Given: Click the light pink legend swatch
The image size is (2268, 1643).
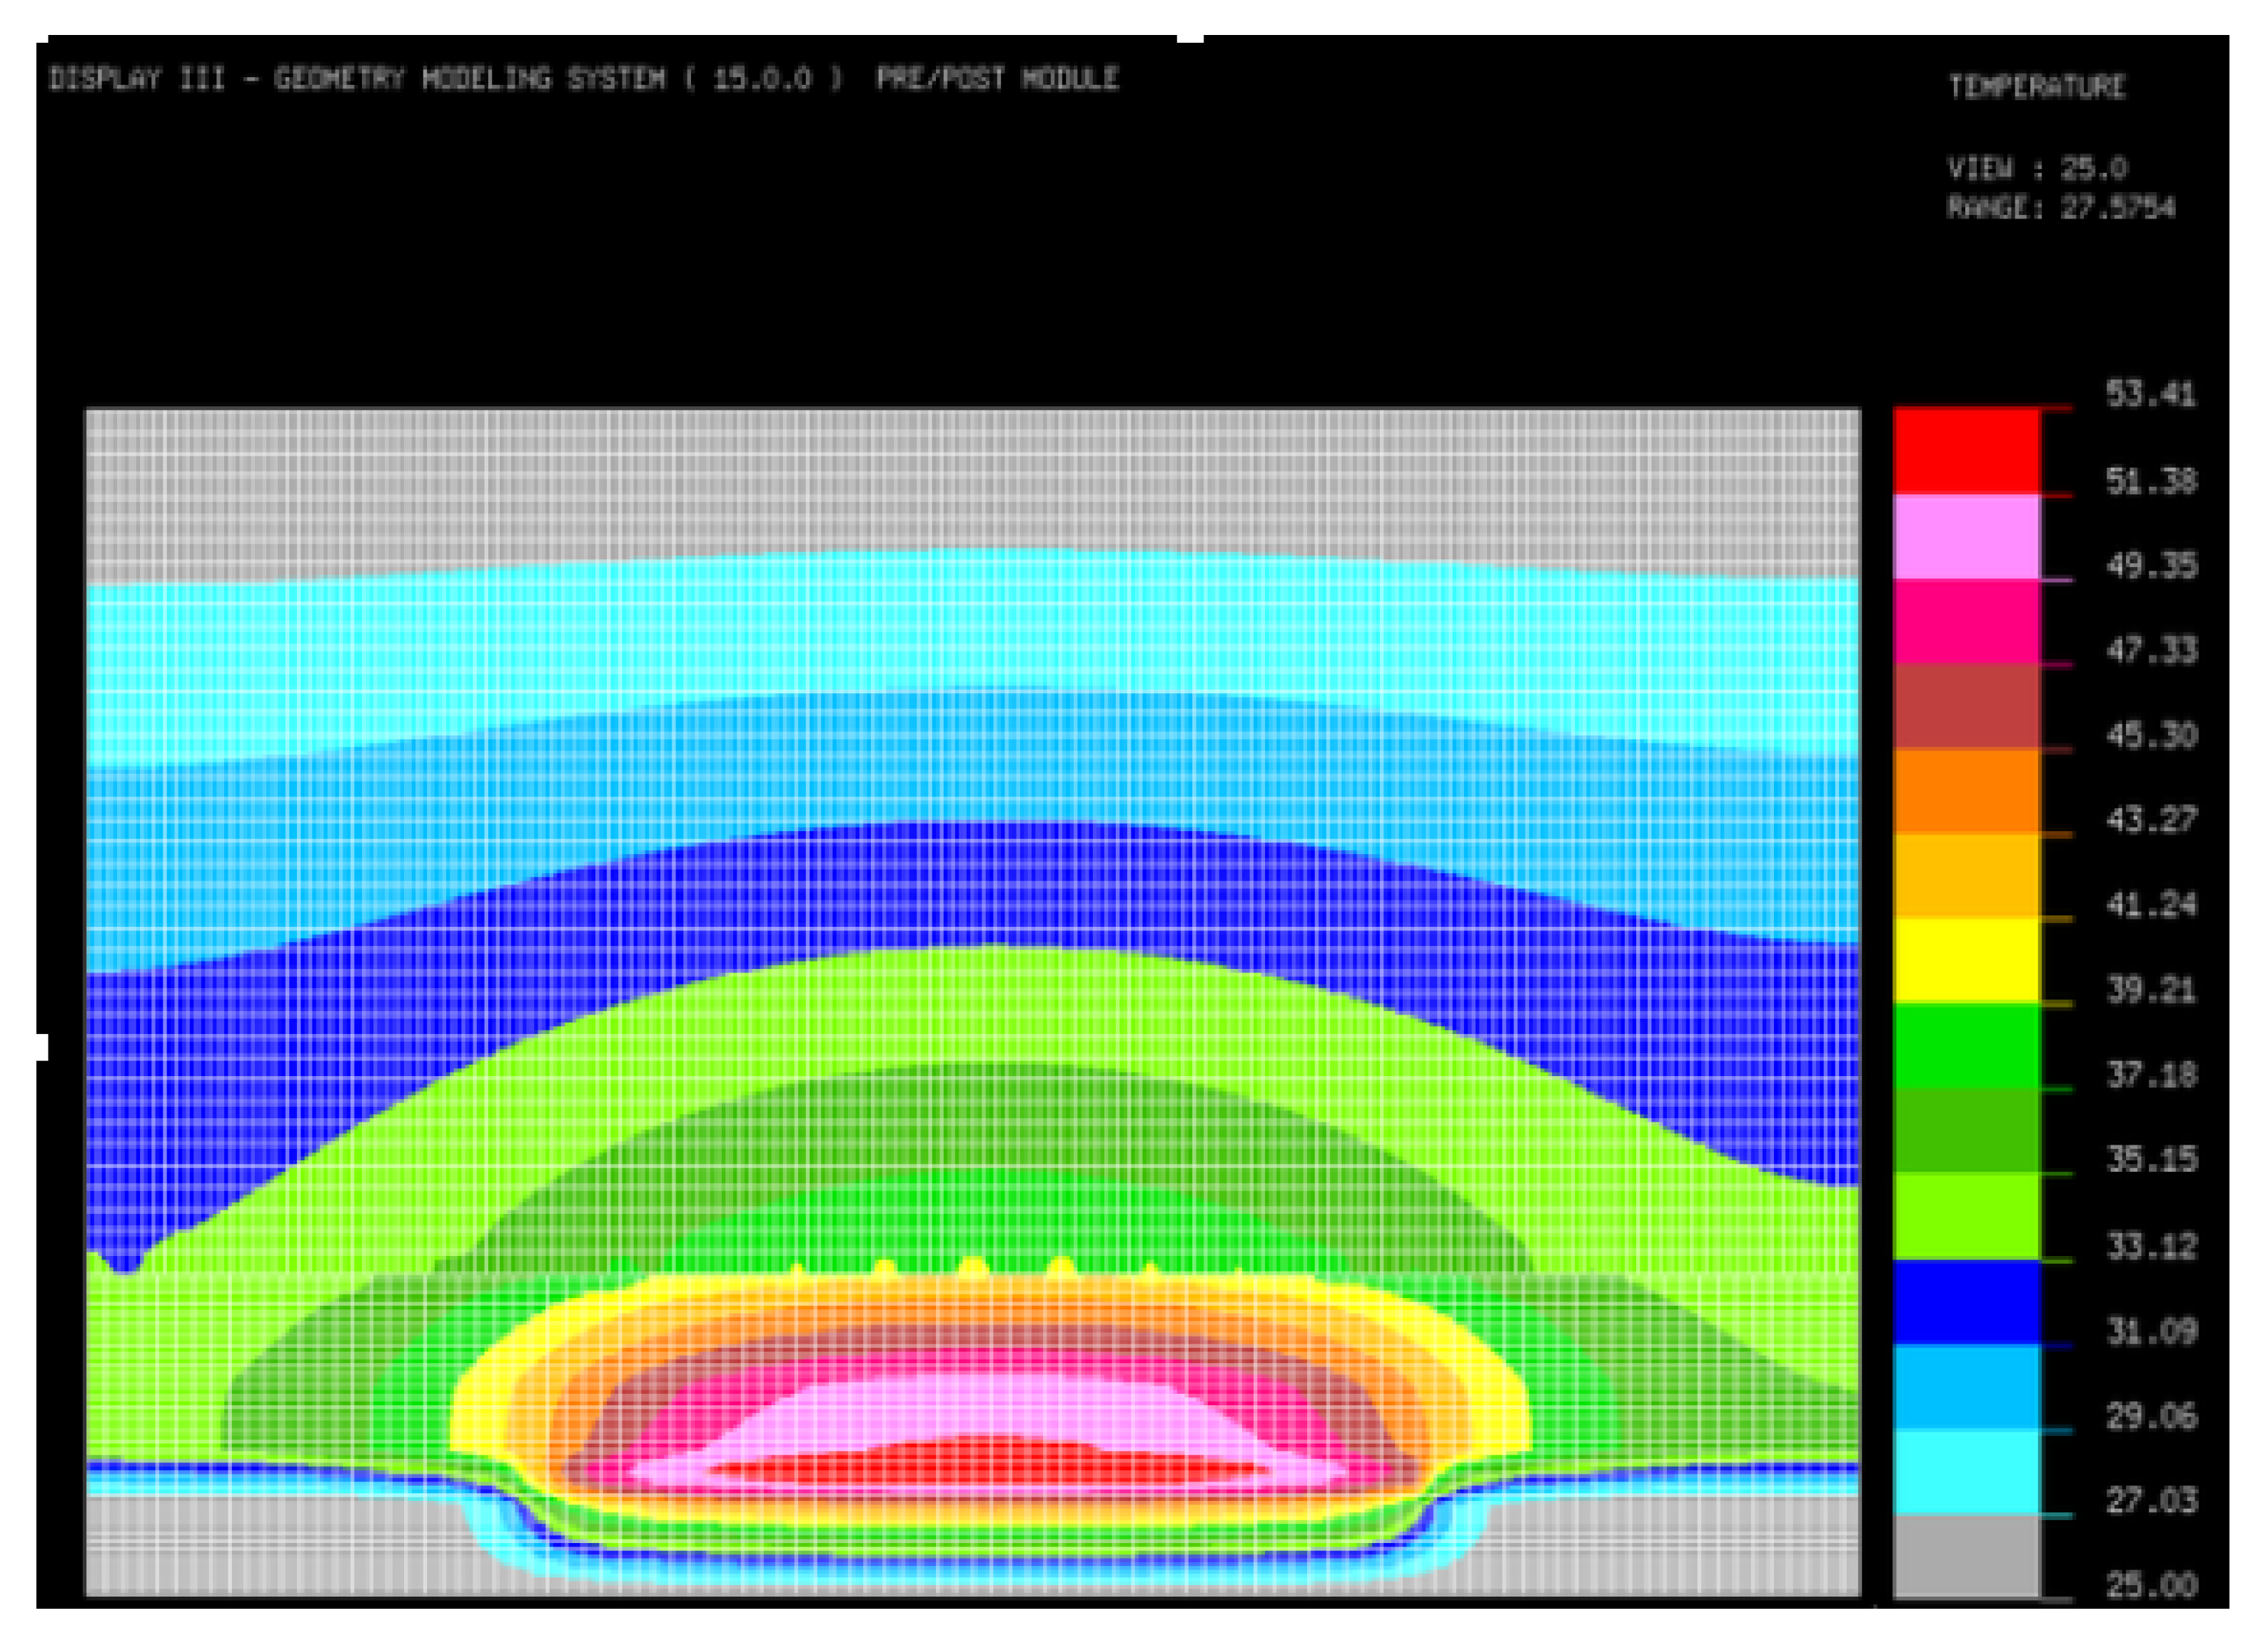Looking at the screenshot, I should [1966, 536].
